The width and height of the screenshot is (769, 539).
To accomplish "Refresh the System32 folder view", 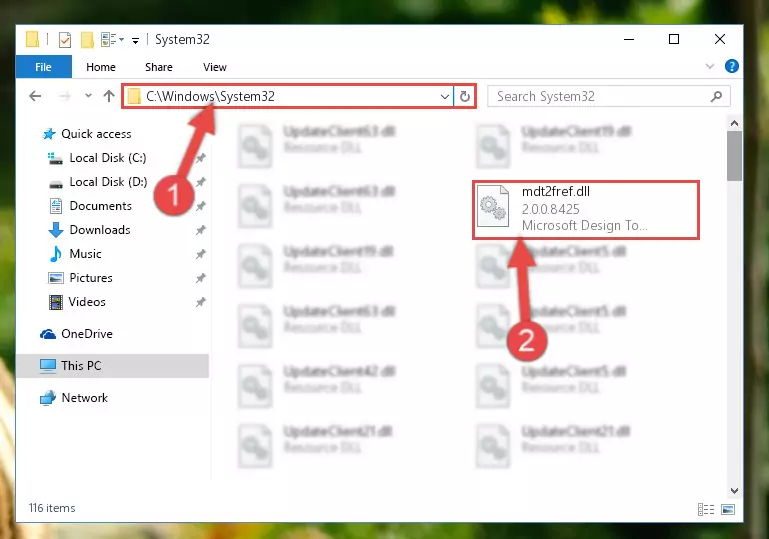I will click(x=464, y=97).
